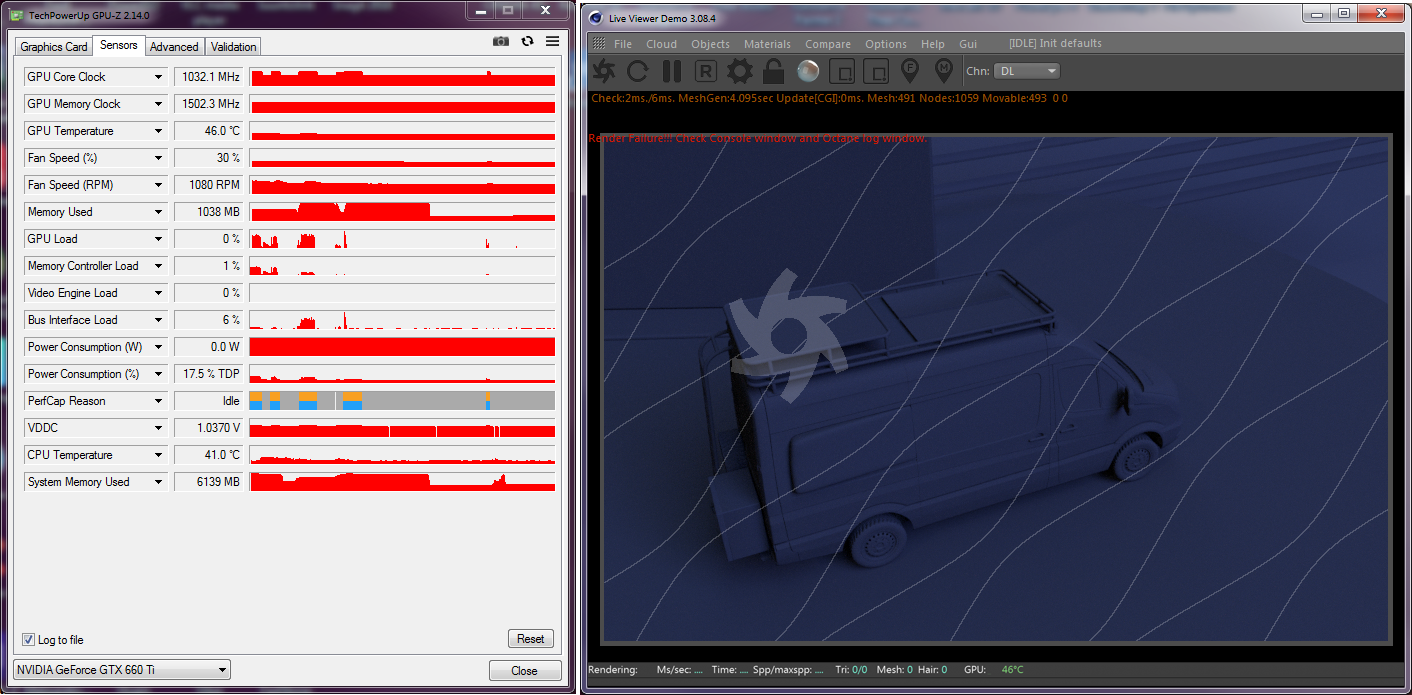Open the Gui menu

coord(968,44)
